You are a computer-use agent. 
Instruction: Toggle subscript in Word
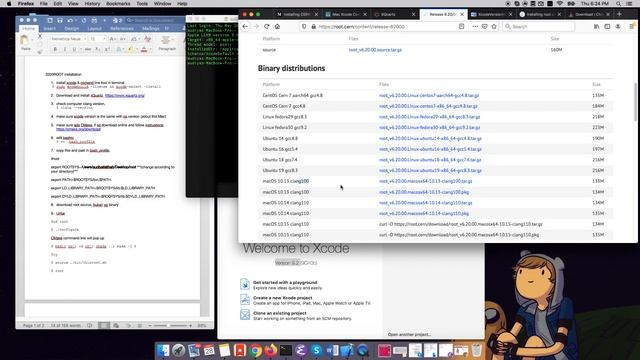coord(97,49)
